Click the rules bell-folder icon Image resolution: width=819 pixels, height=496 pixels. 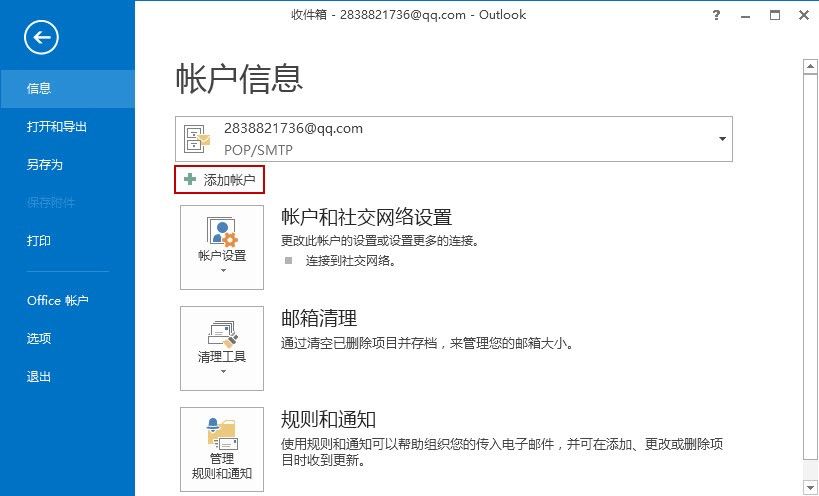tap(223, 434)
